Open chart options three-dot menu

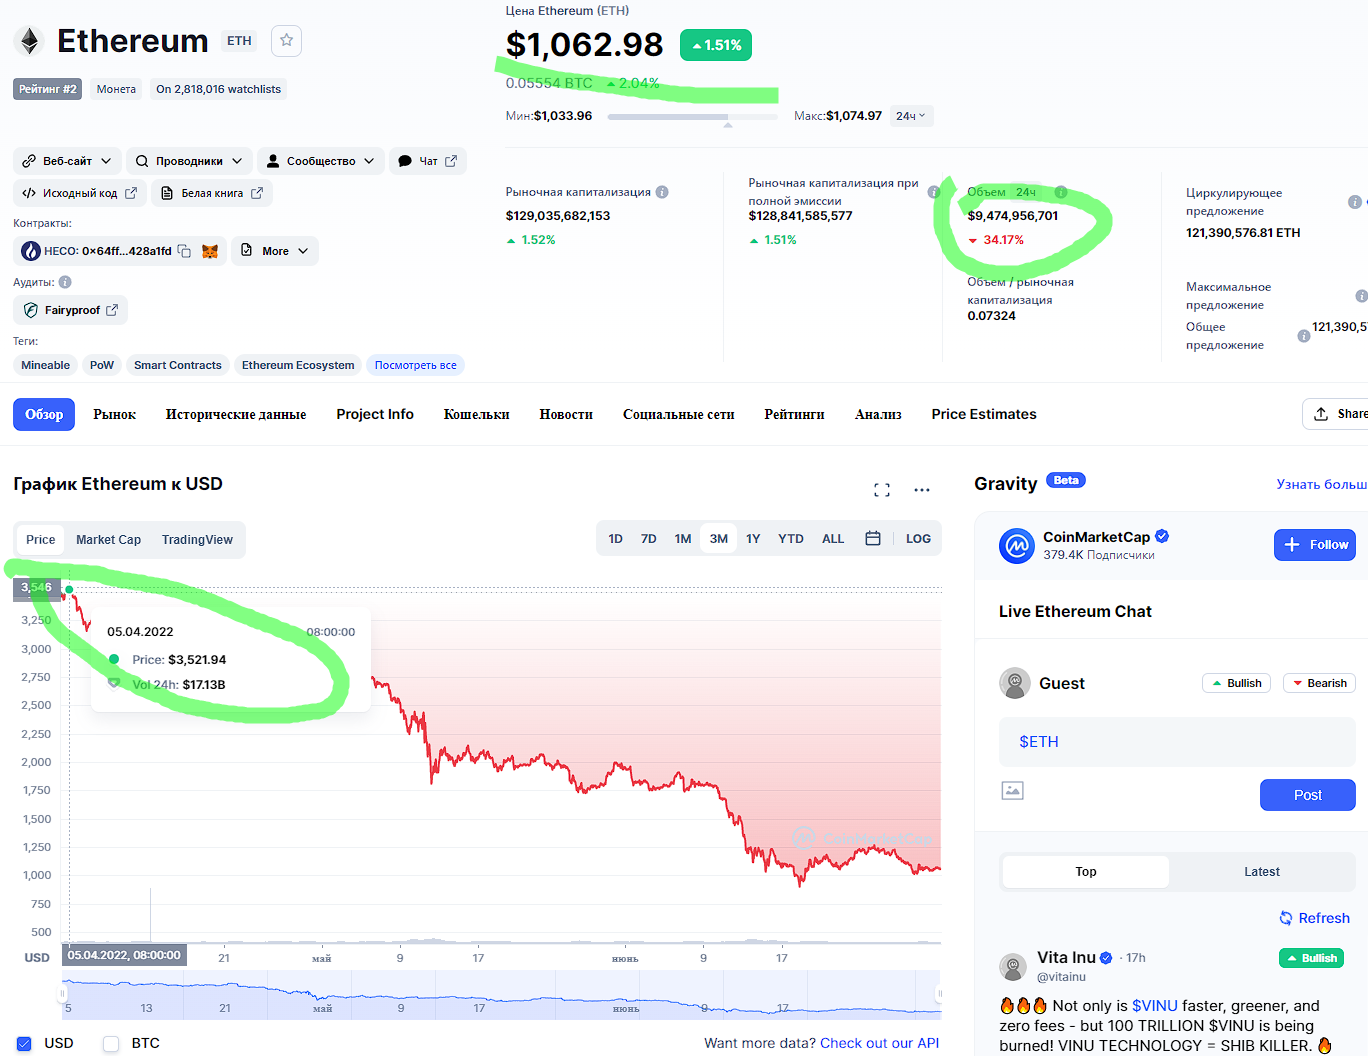(x=922, y=490)
